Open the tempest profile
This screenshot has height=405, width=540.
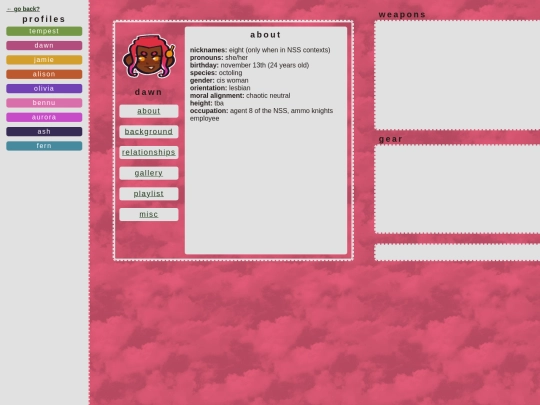click(44, 31)
